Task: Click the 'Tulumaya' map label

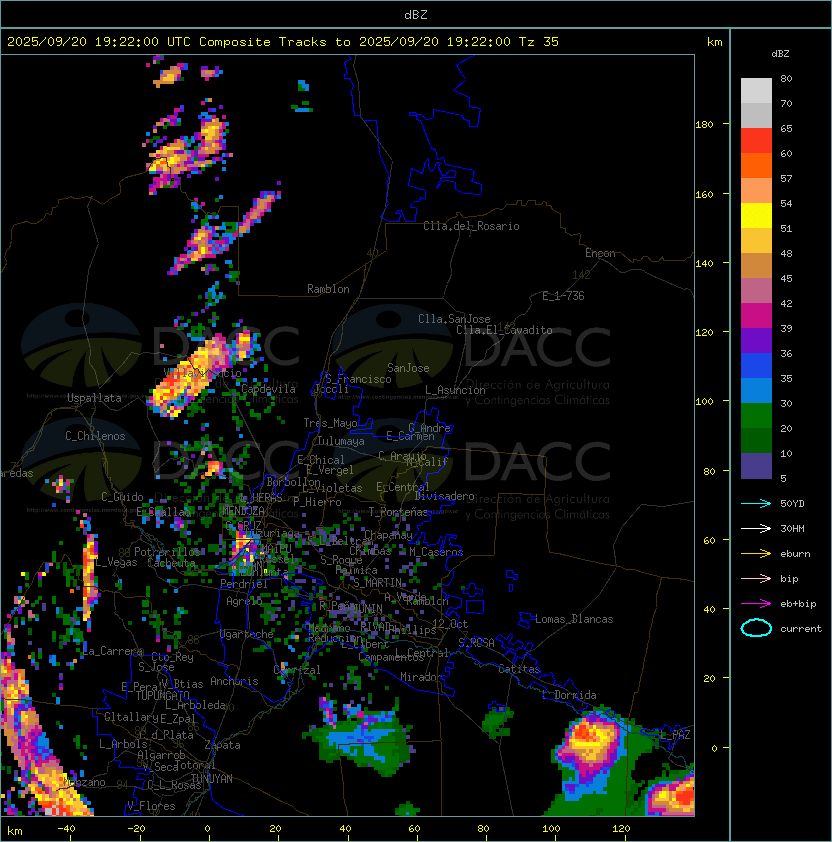Action: (x=341, y=441)
